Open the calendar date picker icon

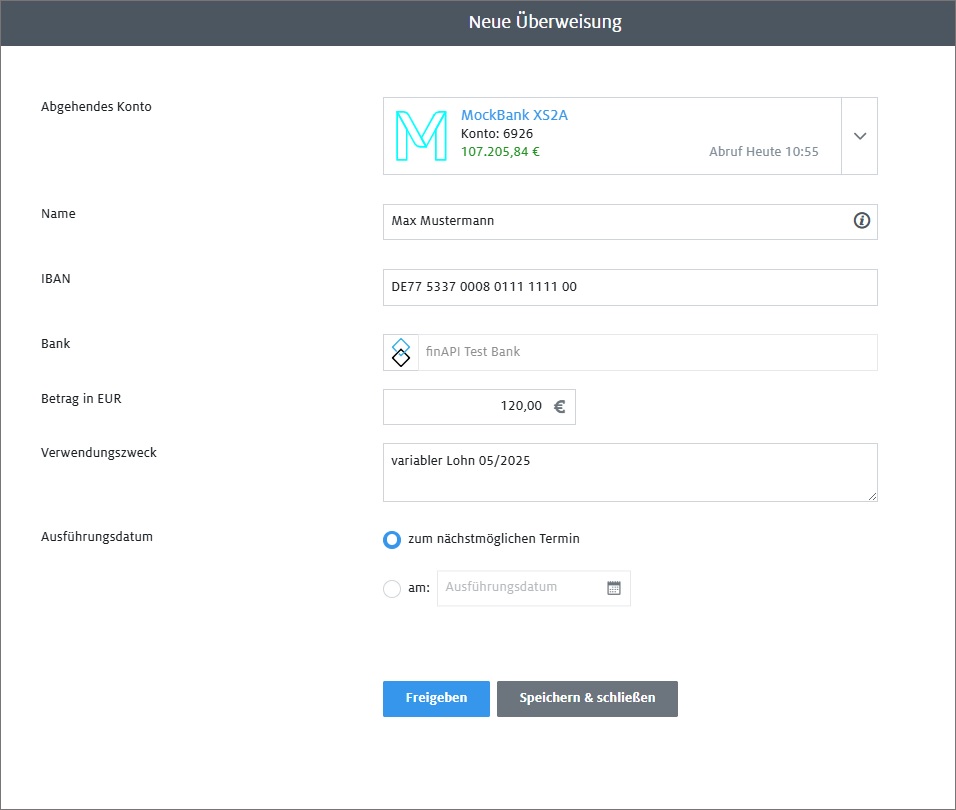(x=614, y=588)
